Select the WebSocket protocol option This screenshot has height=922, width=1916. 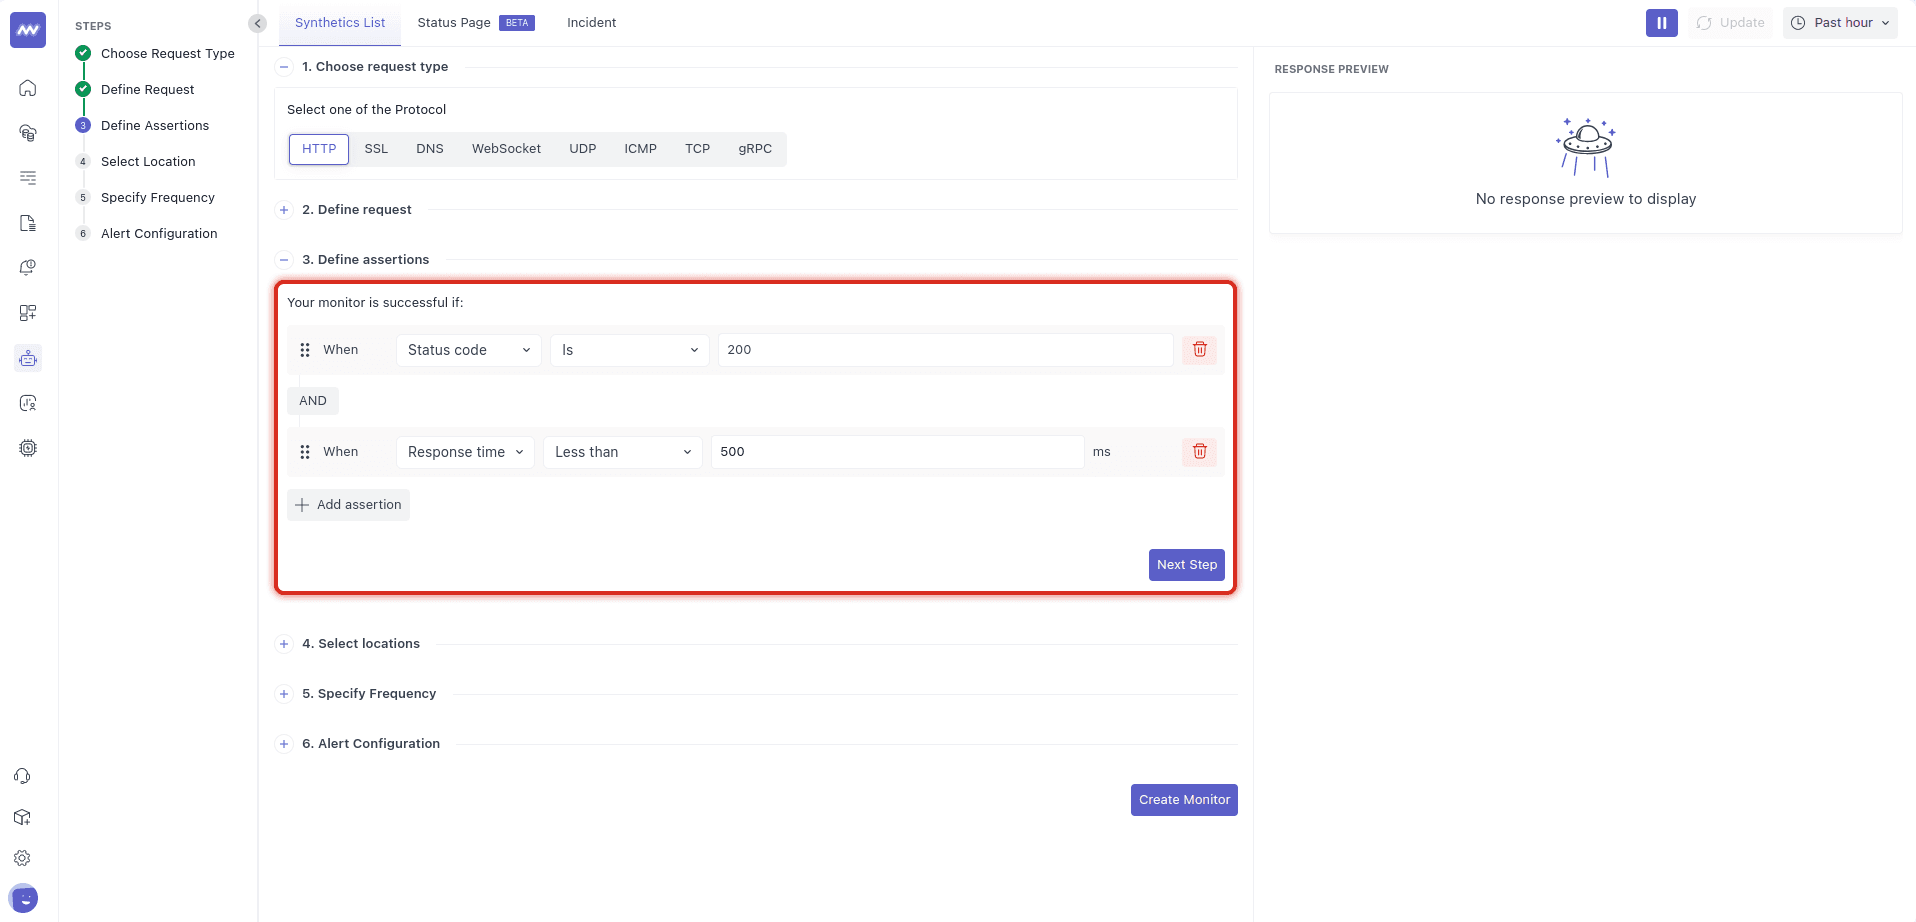point(506,149)
